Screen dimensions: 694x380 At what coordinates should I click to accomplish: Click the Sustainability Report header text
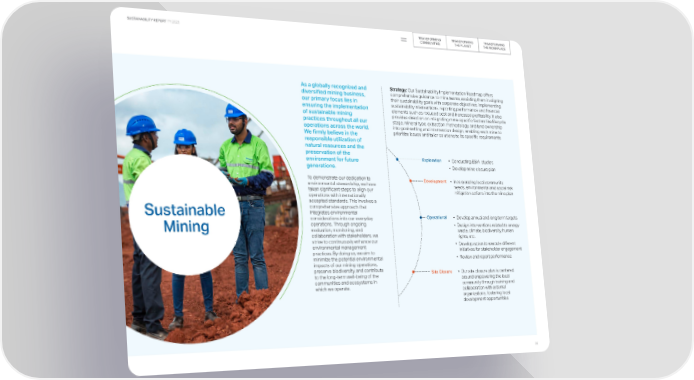tap(153, 20)
